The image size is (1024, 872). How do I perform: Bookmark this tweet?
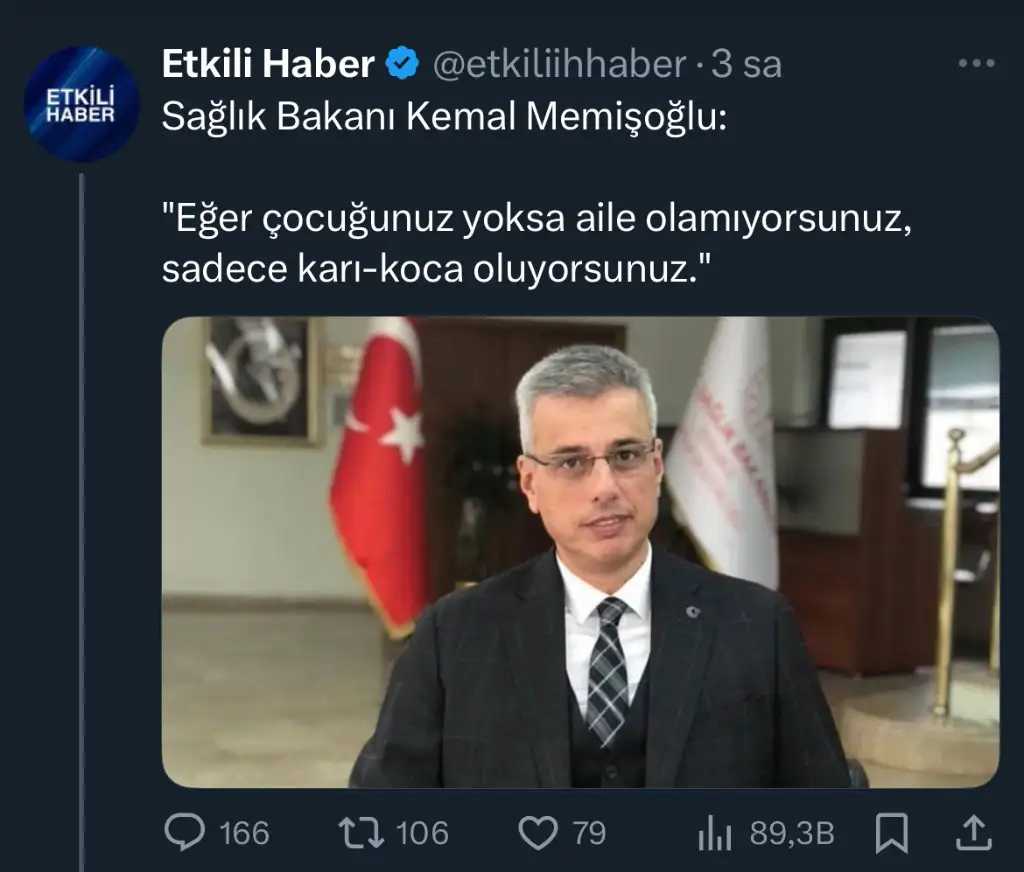(891, 833)
